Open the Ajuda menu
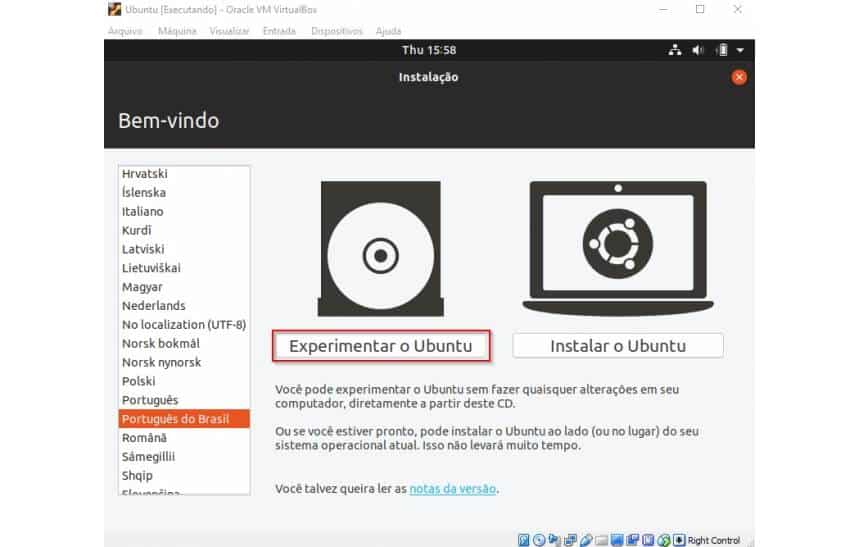 click(388, 31)
